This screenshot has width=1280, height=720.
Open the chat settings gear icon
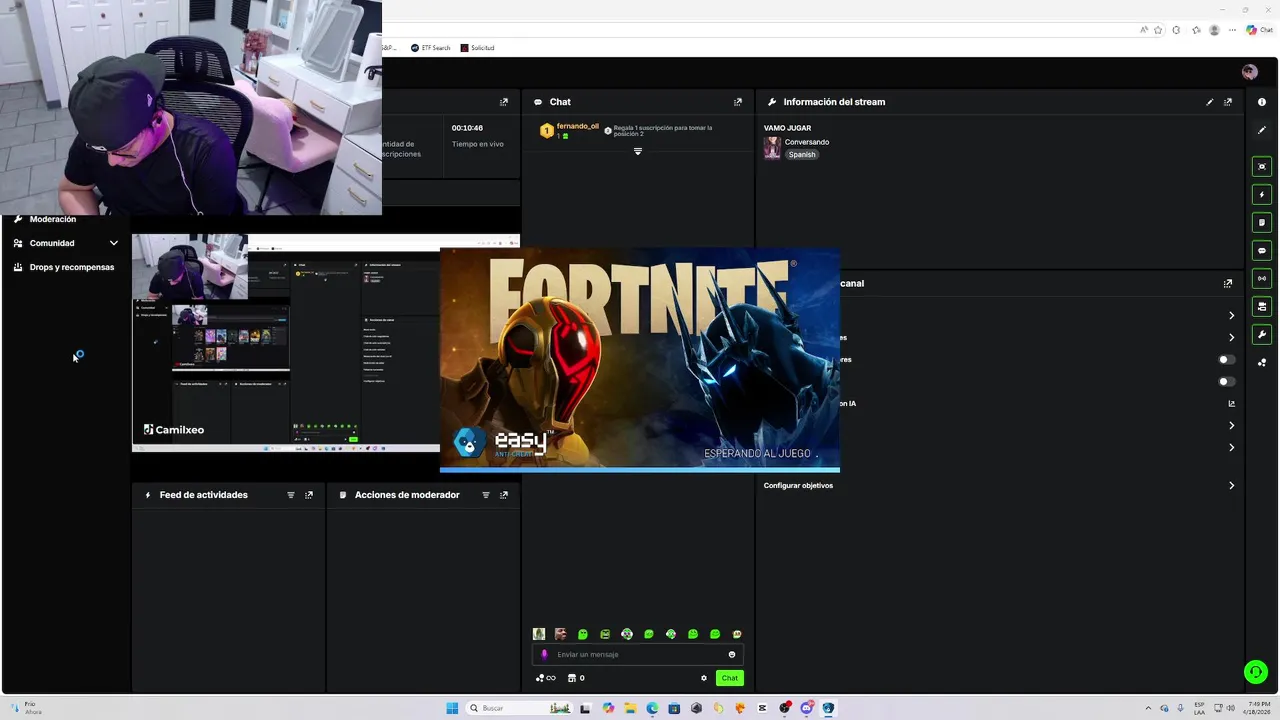[704, 678]
